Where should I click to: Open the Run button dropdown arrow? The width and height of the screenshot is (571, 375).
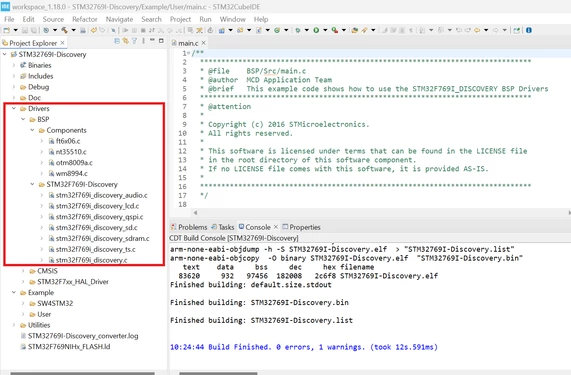click(x=325, y=30)
